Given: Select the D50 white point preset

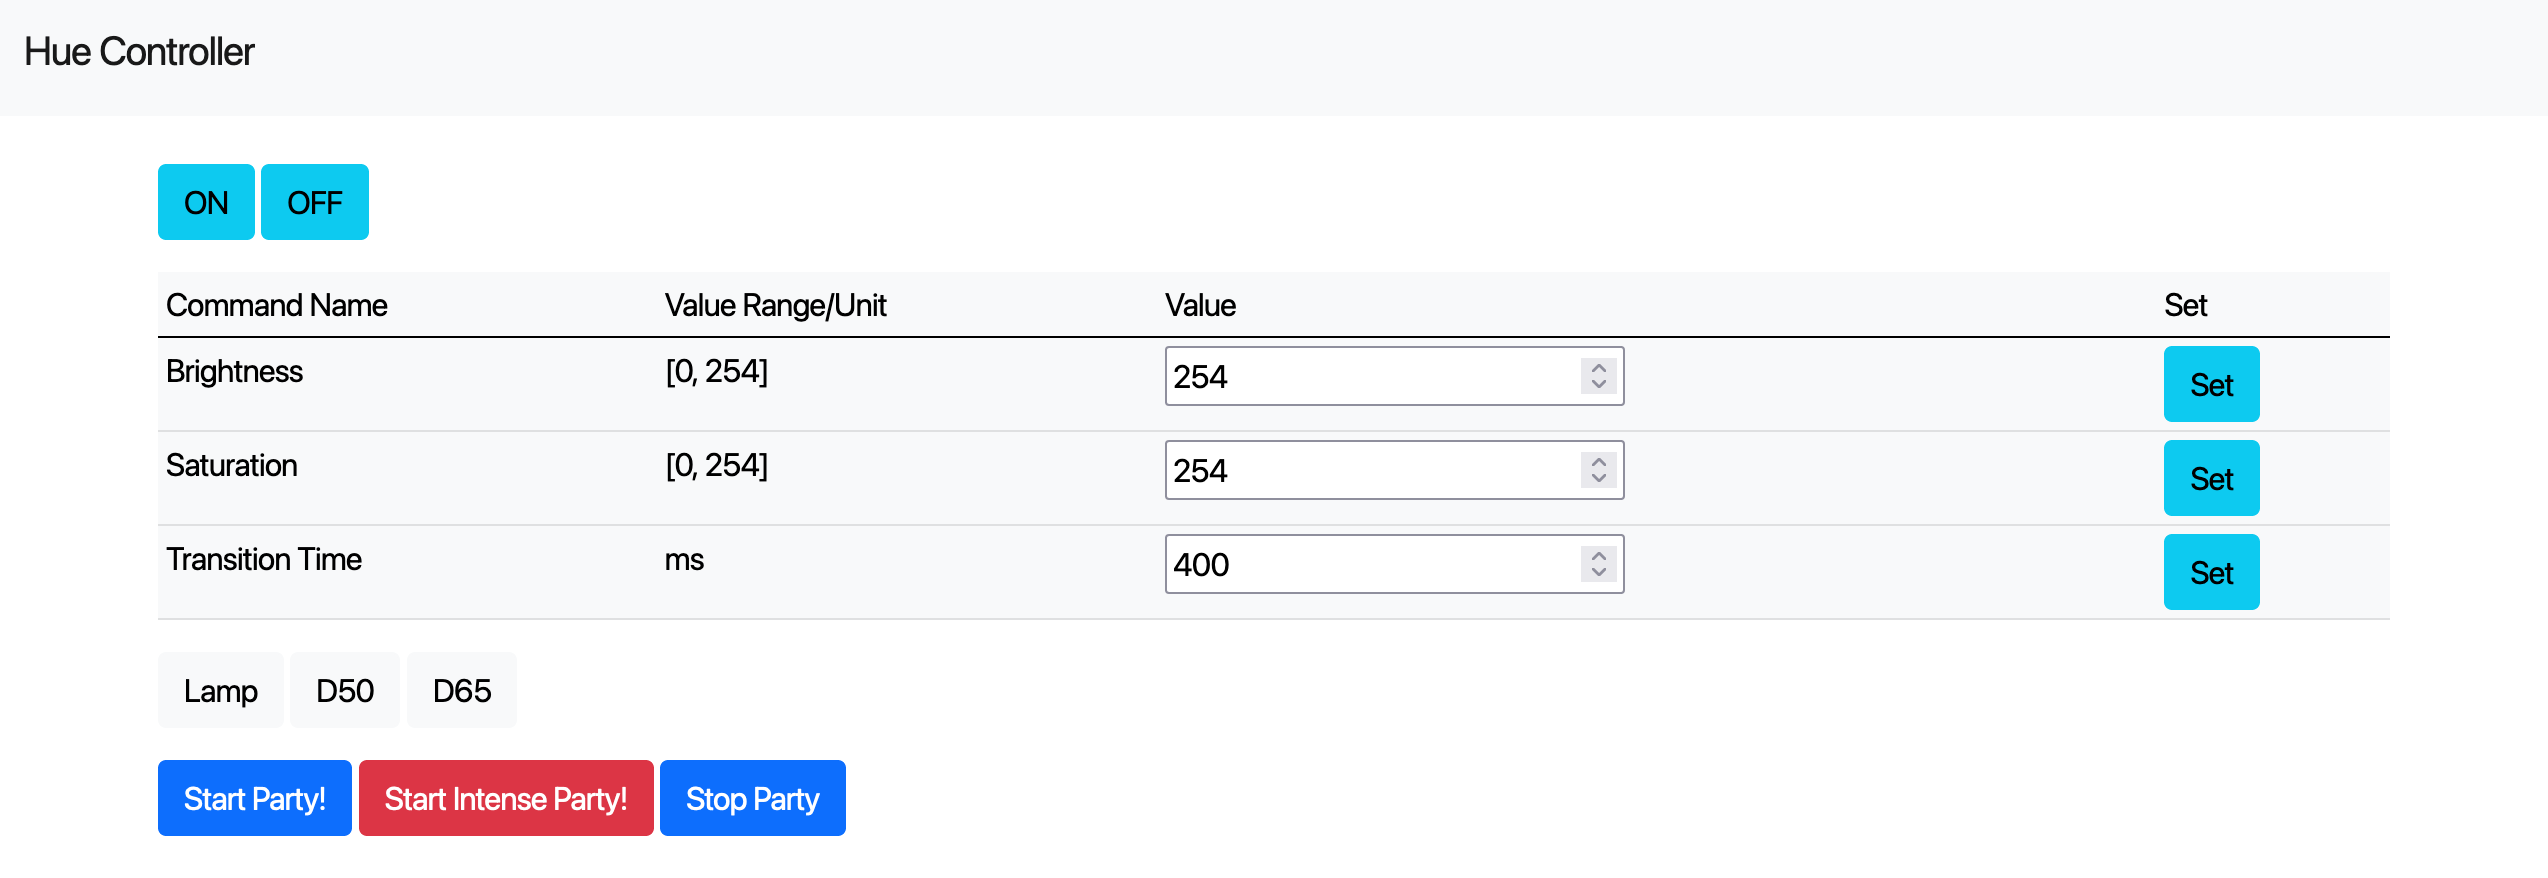Looking at the screenshot, I should click(x=345, y=690).
